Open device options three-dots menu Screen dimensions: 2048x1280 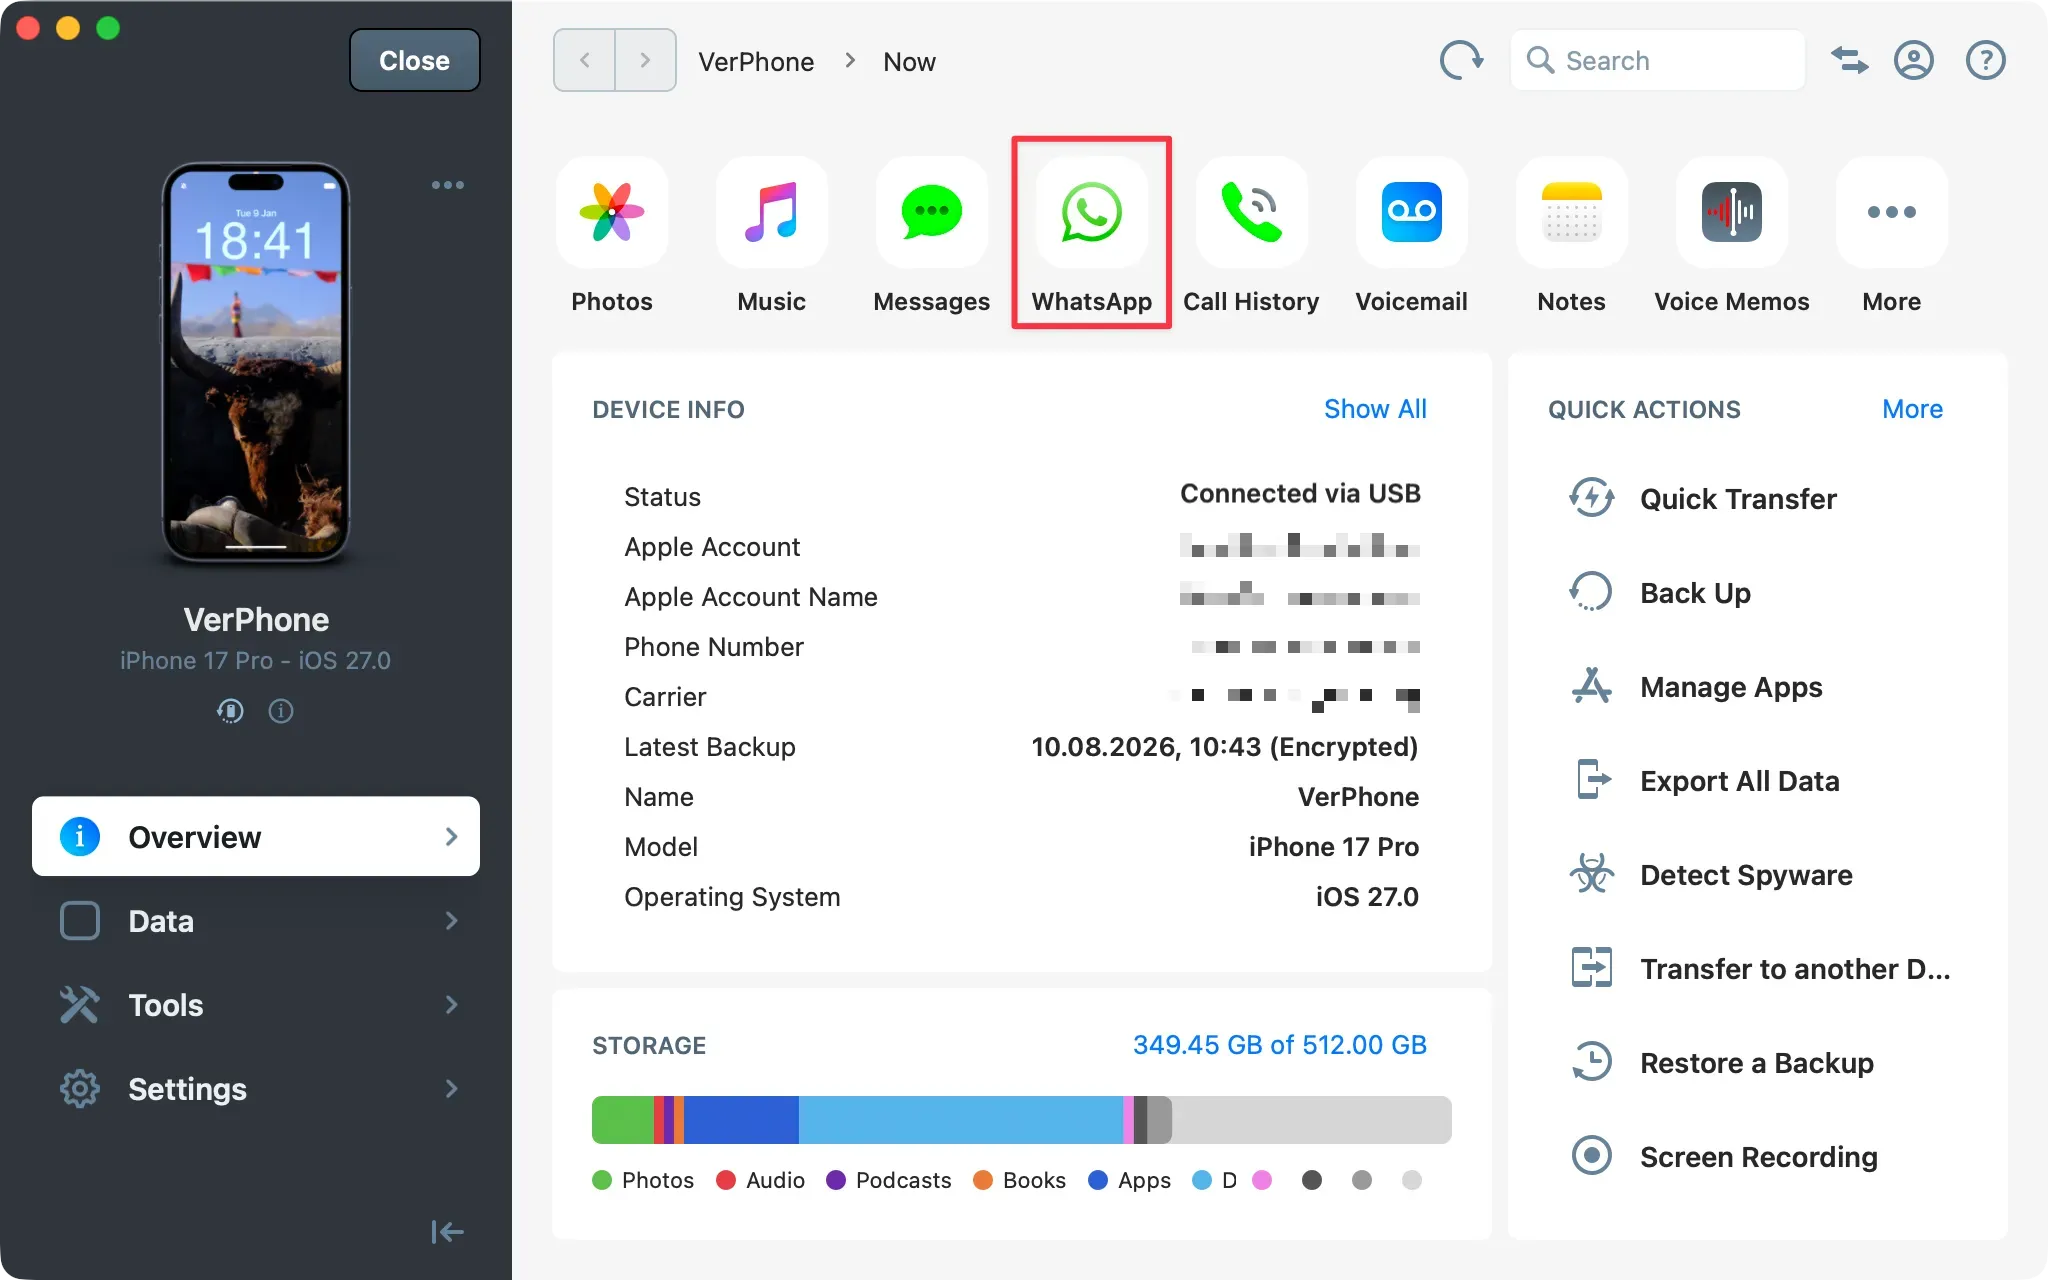tap(447, 185)
